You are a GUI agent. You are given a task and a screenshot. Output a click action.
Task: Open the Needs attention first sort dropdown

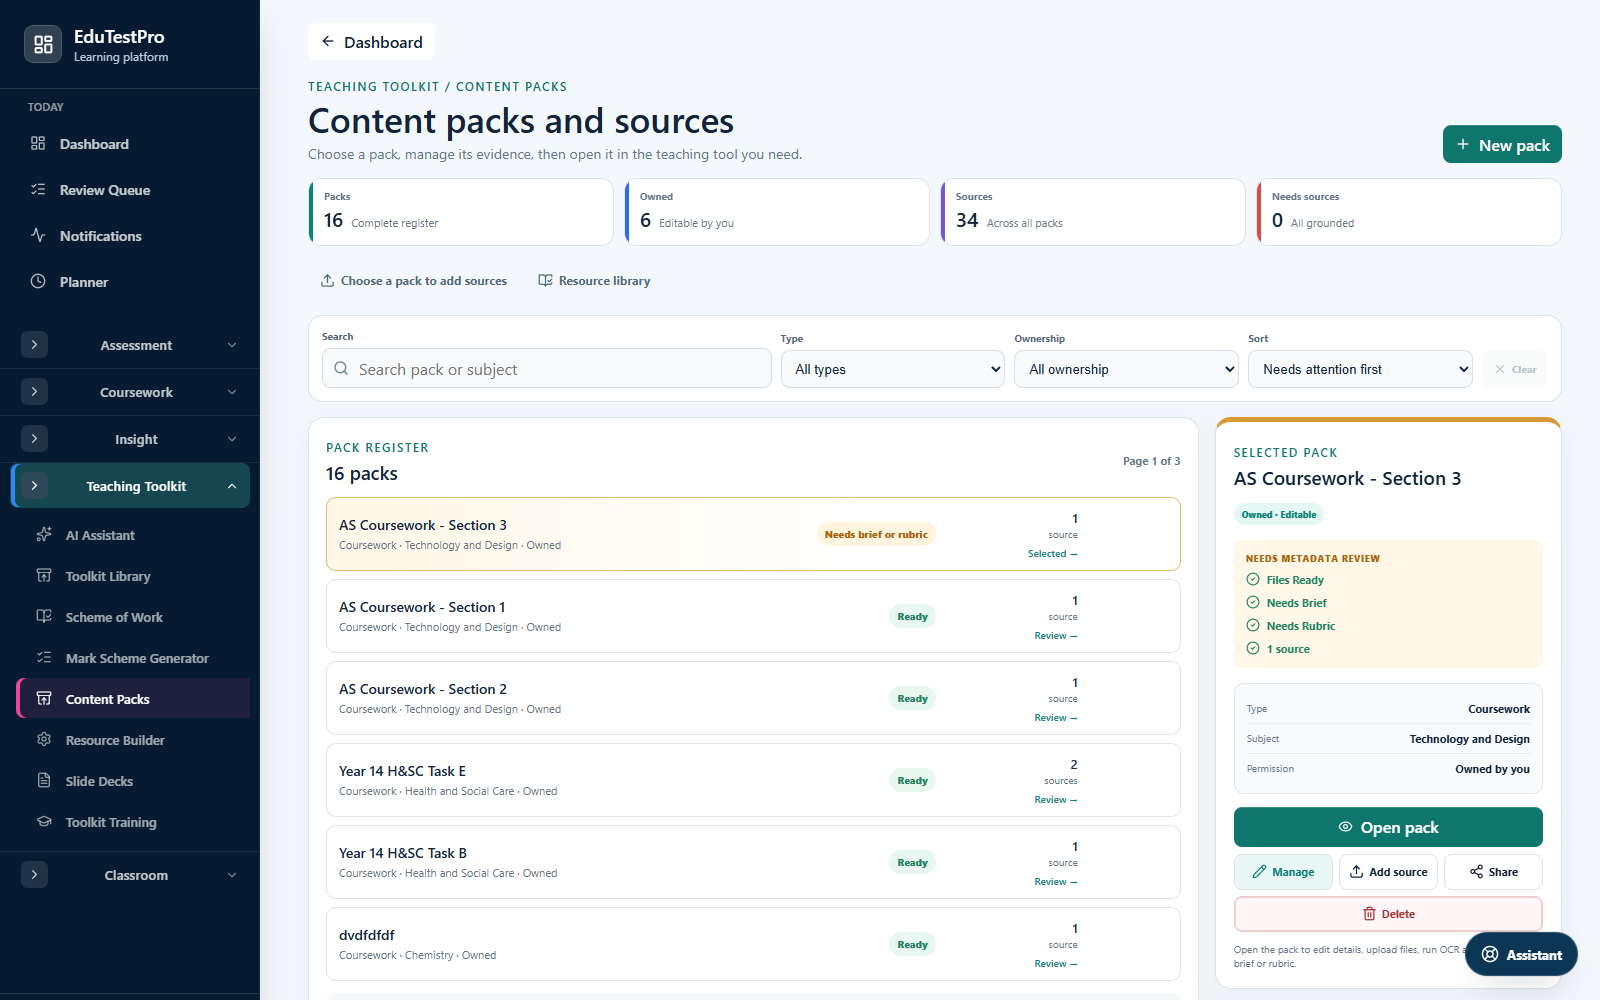[x=1360, y=369]
